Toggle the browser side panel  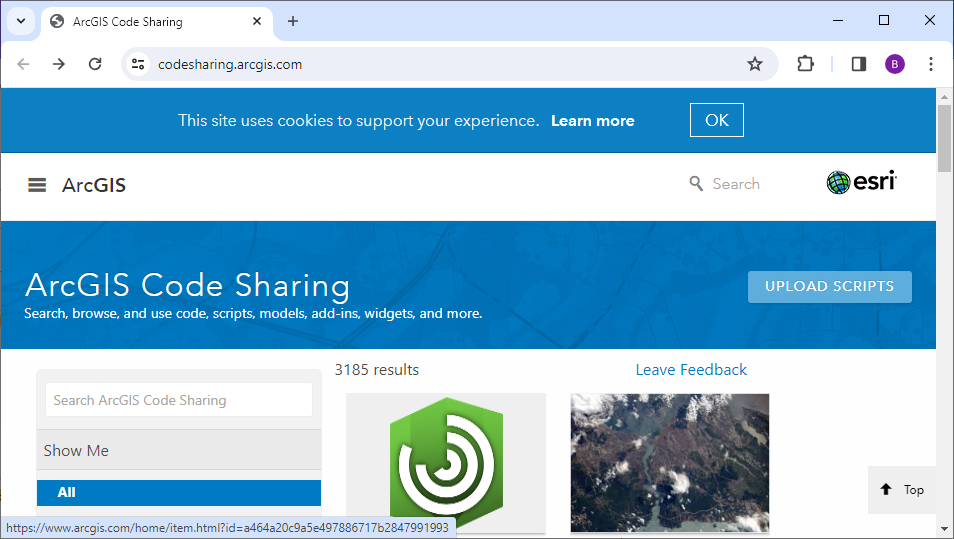tap(858, 64)
